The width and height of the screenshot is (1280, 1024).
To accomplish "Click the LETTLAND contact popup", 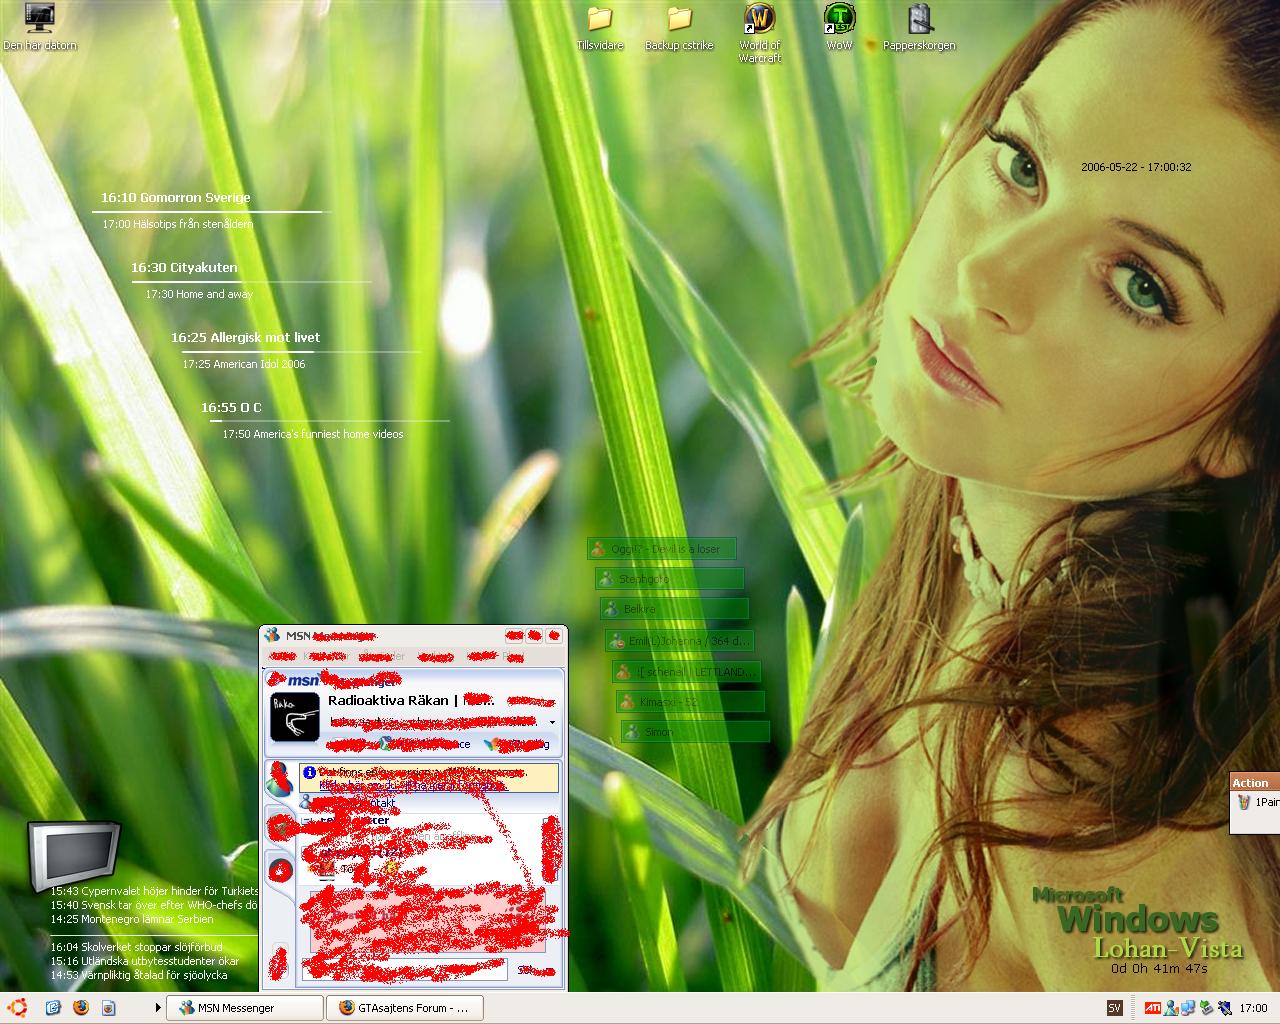I will click(686, 672).
